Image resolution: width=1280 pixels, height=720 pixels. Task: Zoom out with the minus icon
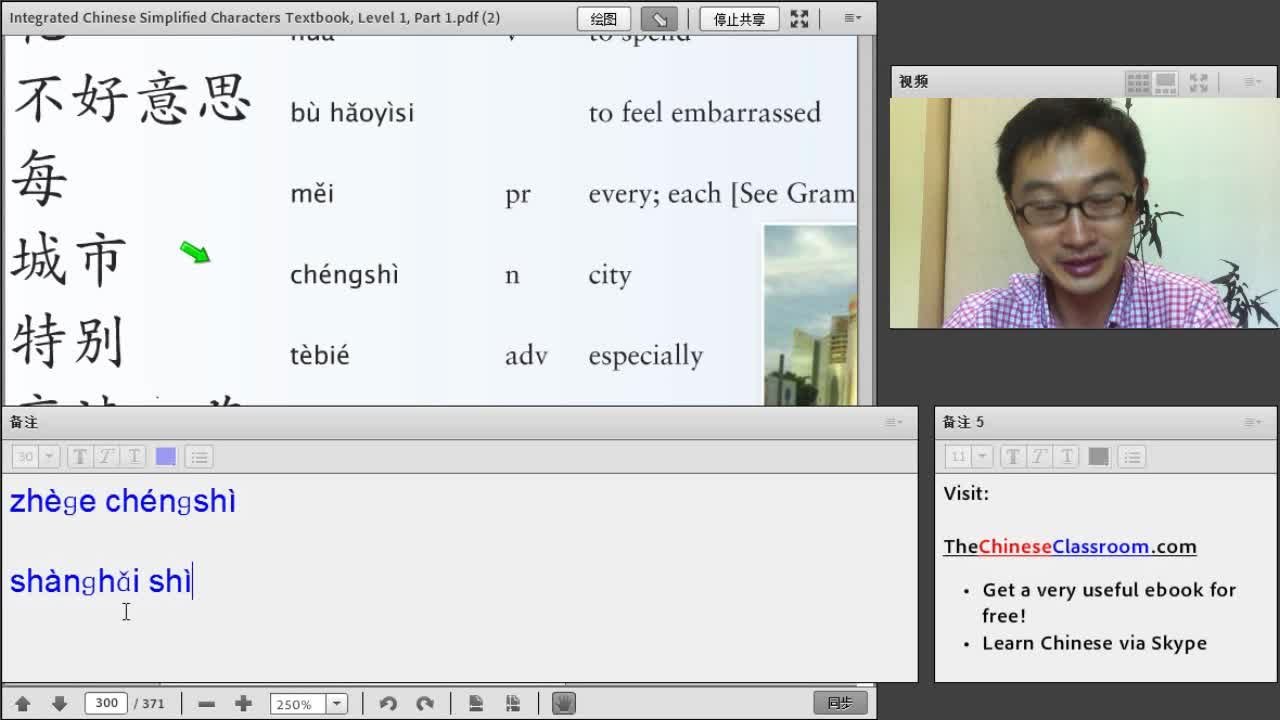pos(206,704)
